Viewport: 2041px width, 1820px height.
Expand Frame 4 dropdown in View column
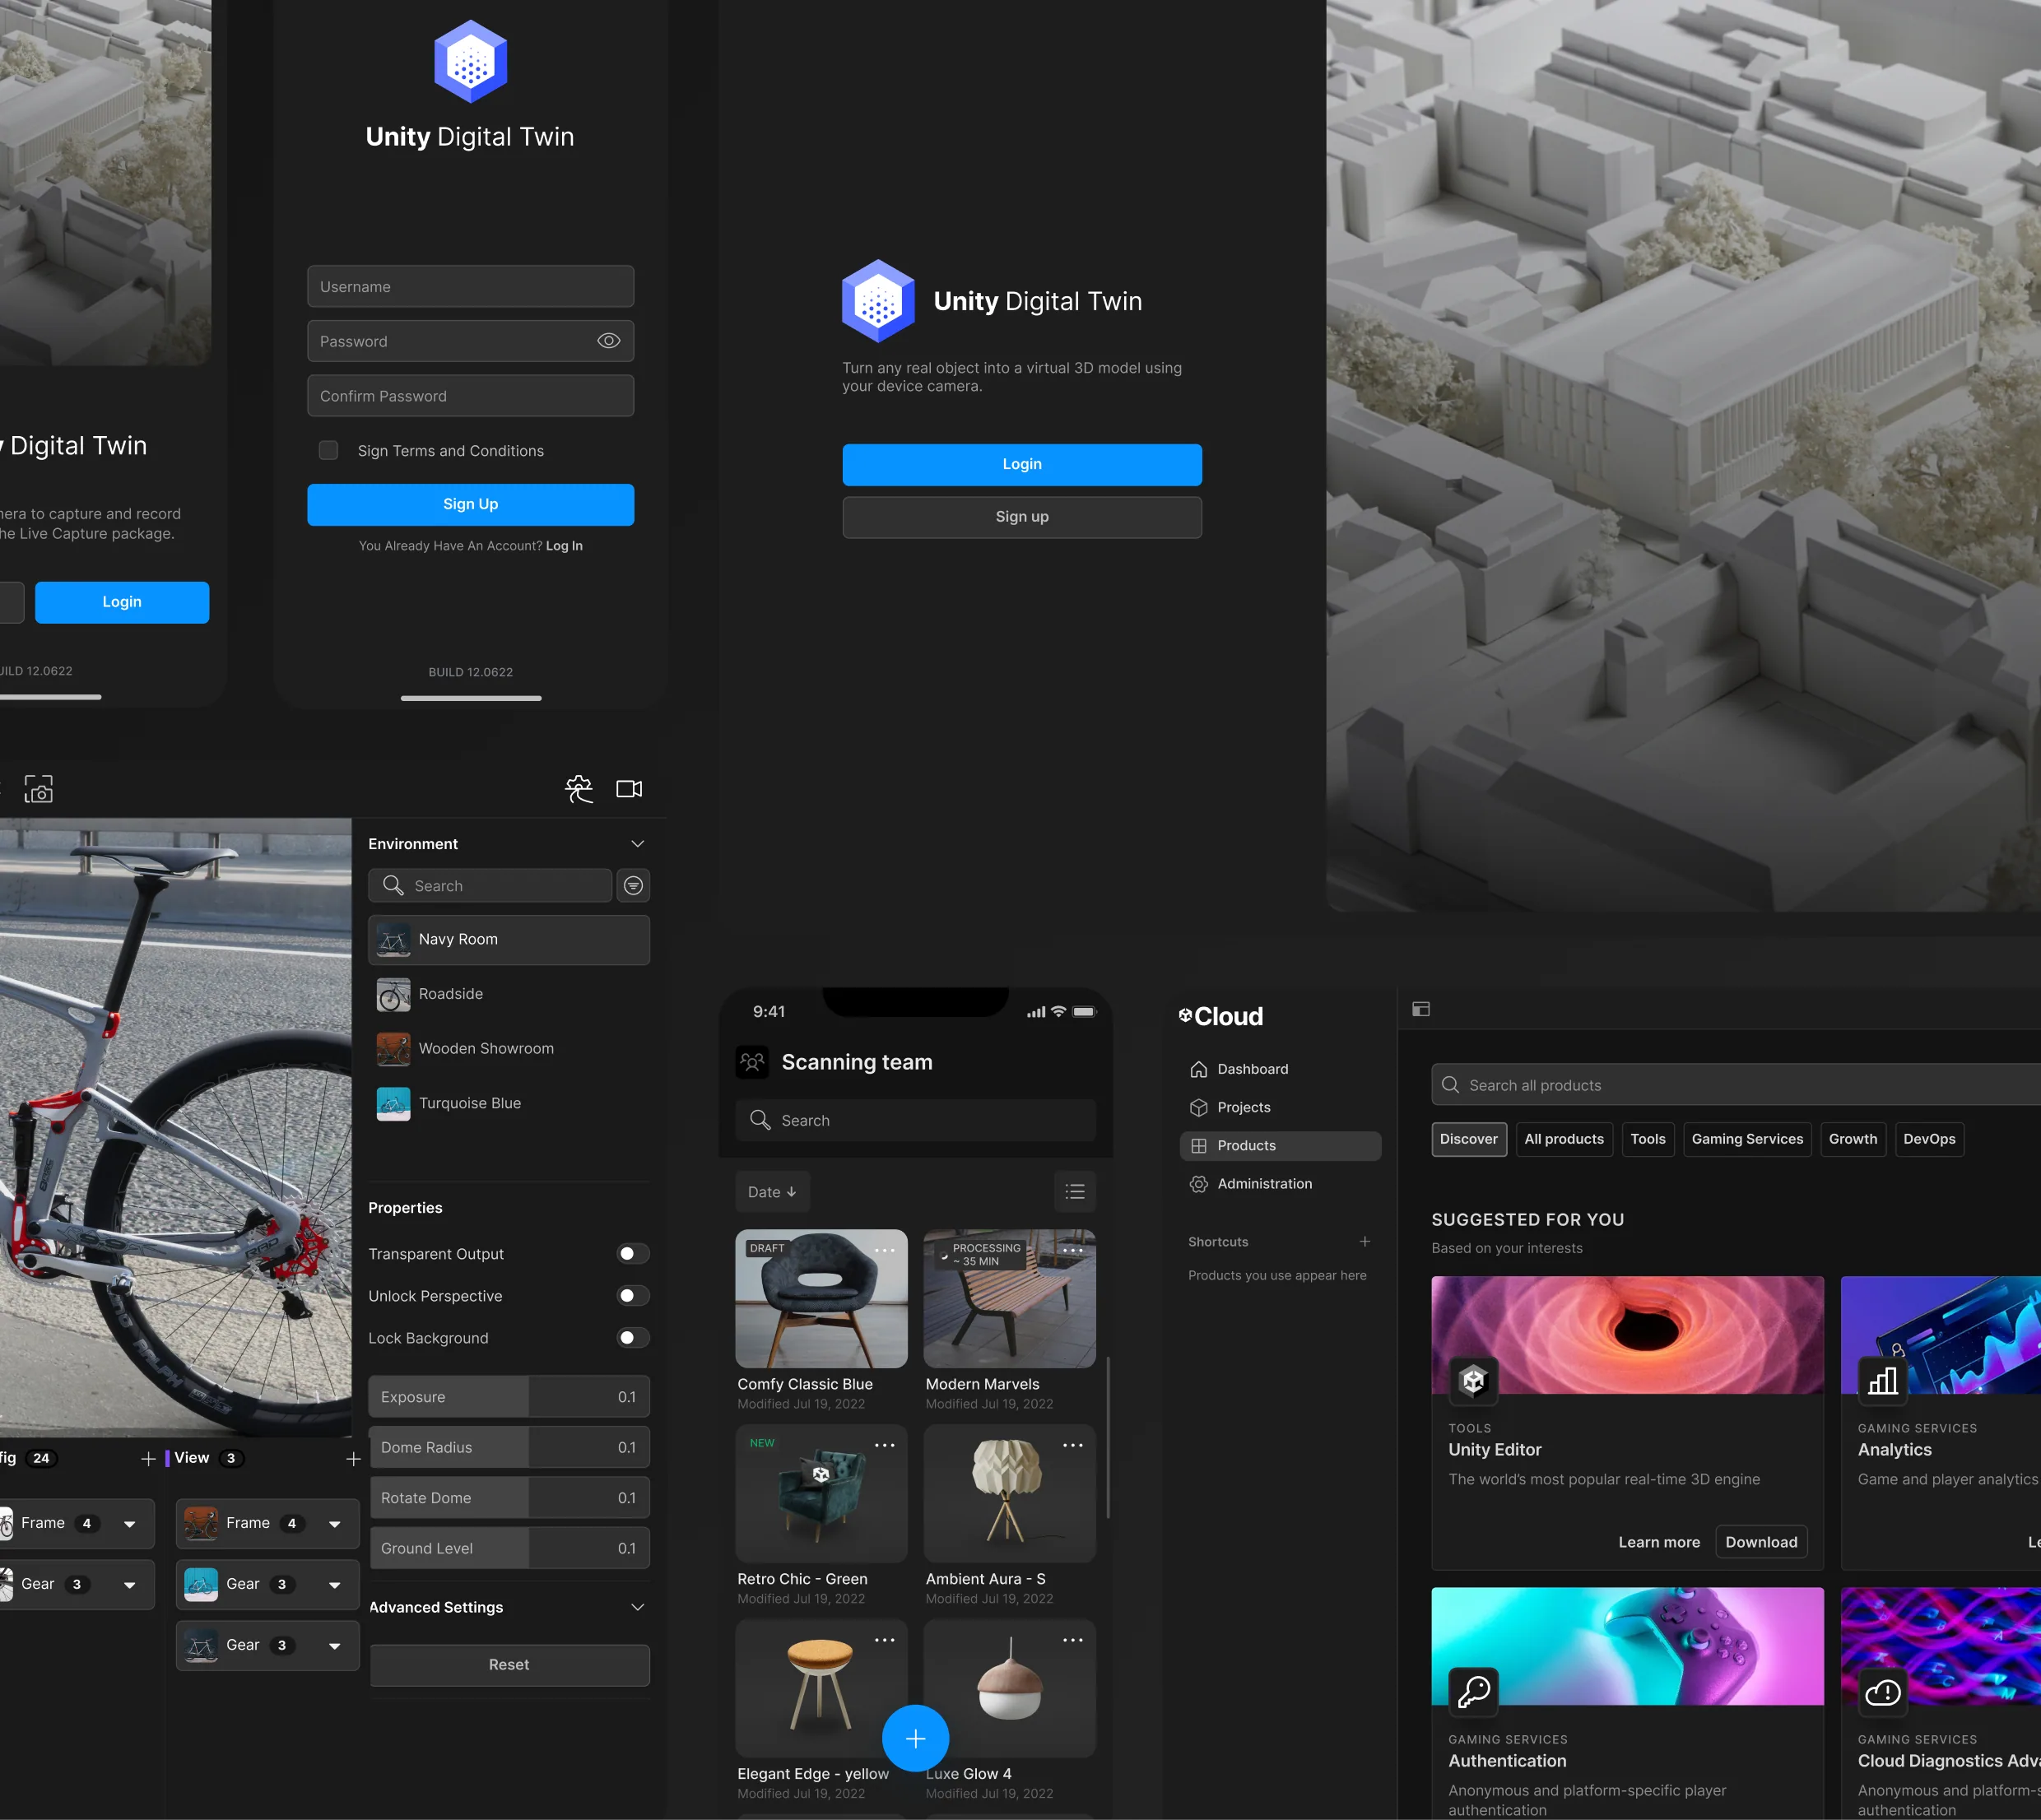335,1524
